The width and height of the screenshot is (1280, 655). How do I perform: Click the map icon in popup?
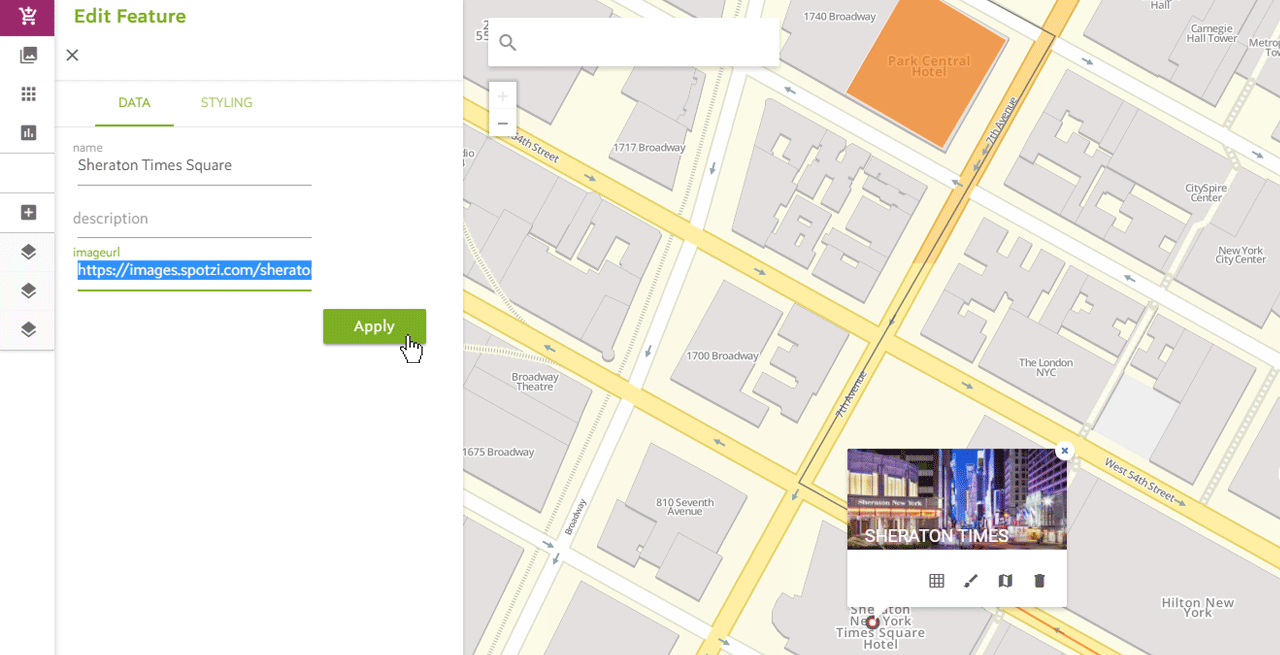click(x=1005, y=581)
